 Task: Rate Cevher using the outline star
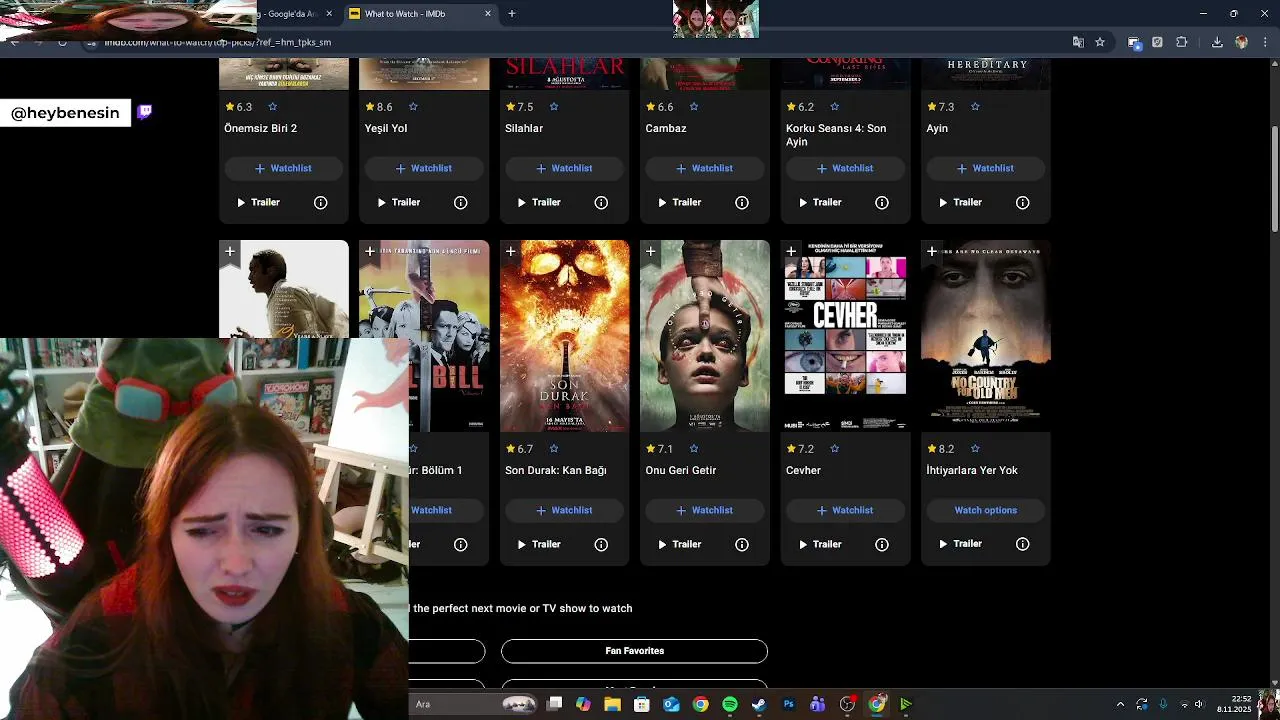[835, 449]
